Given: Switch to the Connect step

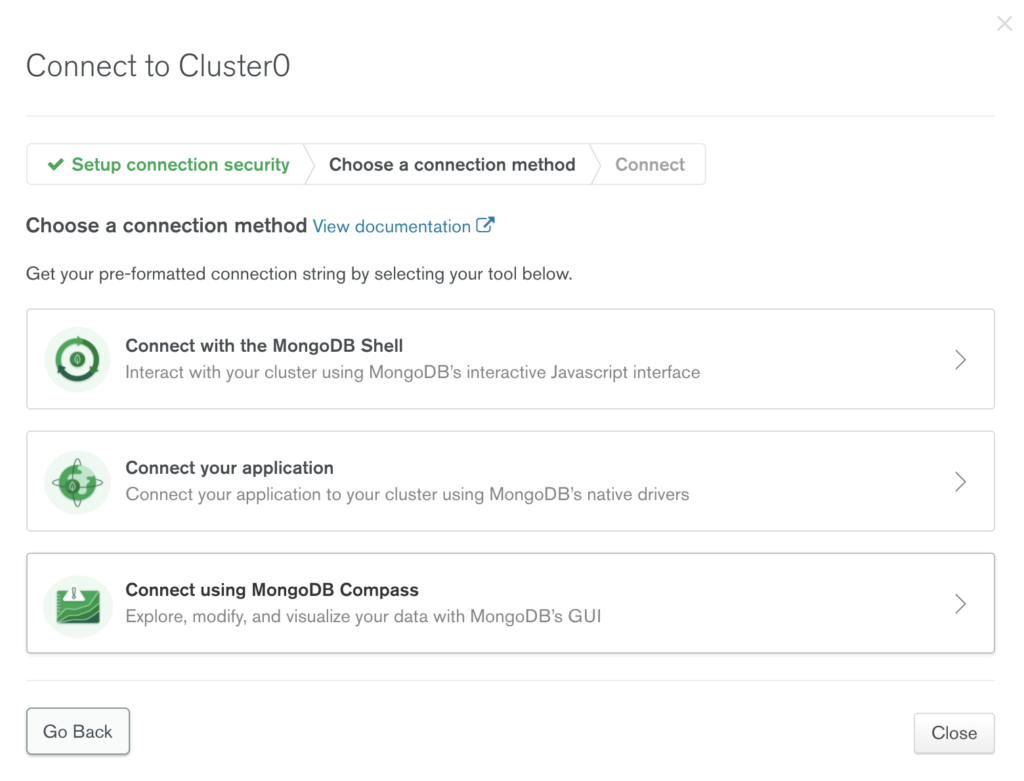Looking at the screenshot, I should (x=650, y=165).
